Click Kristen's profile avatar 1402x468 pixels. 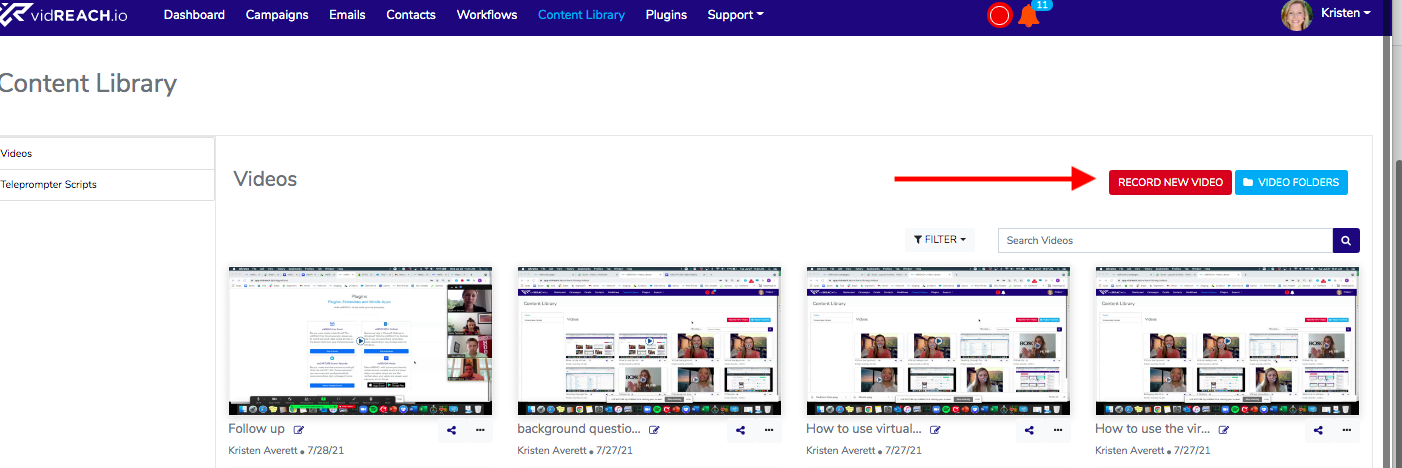[1297, 15]
